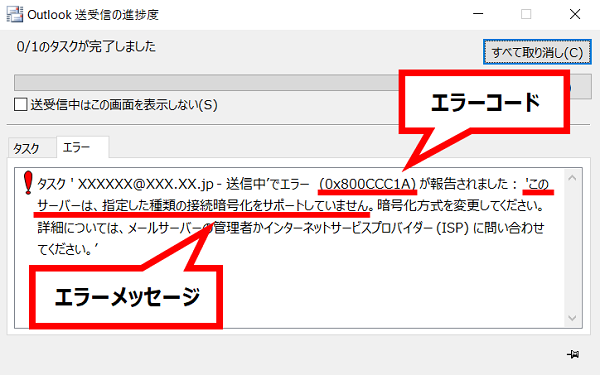This screenshot has height=375, width=600.
Task: Click the send/receive progress bar
Action: [207, 83]
